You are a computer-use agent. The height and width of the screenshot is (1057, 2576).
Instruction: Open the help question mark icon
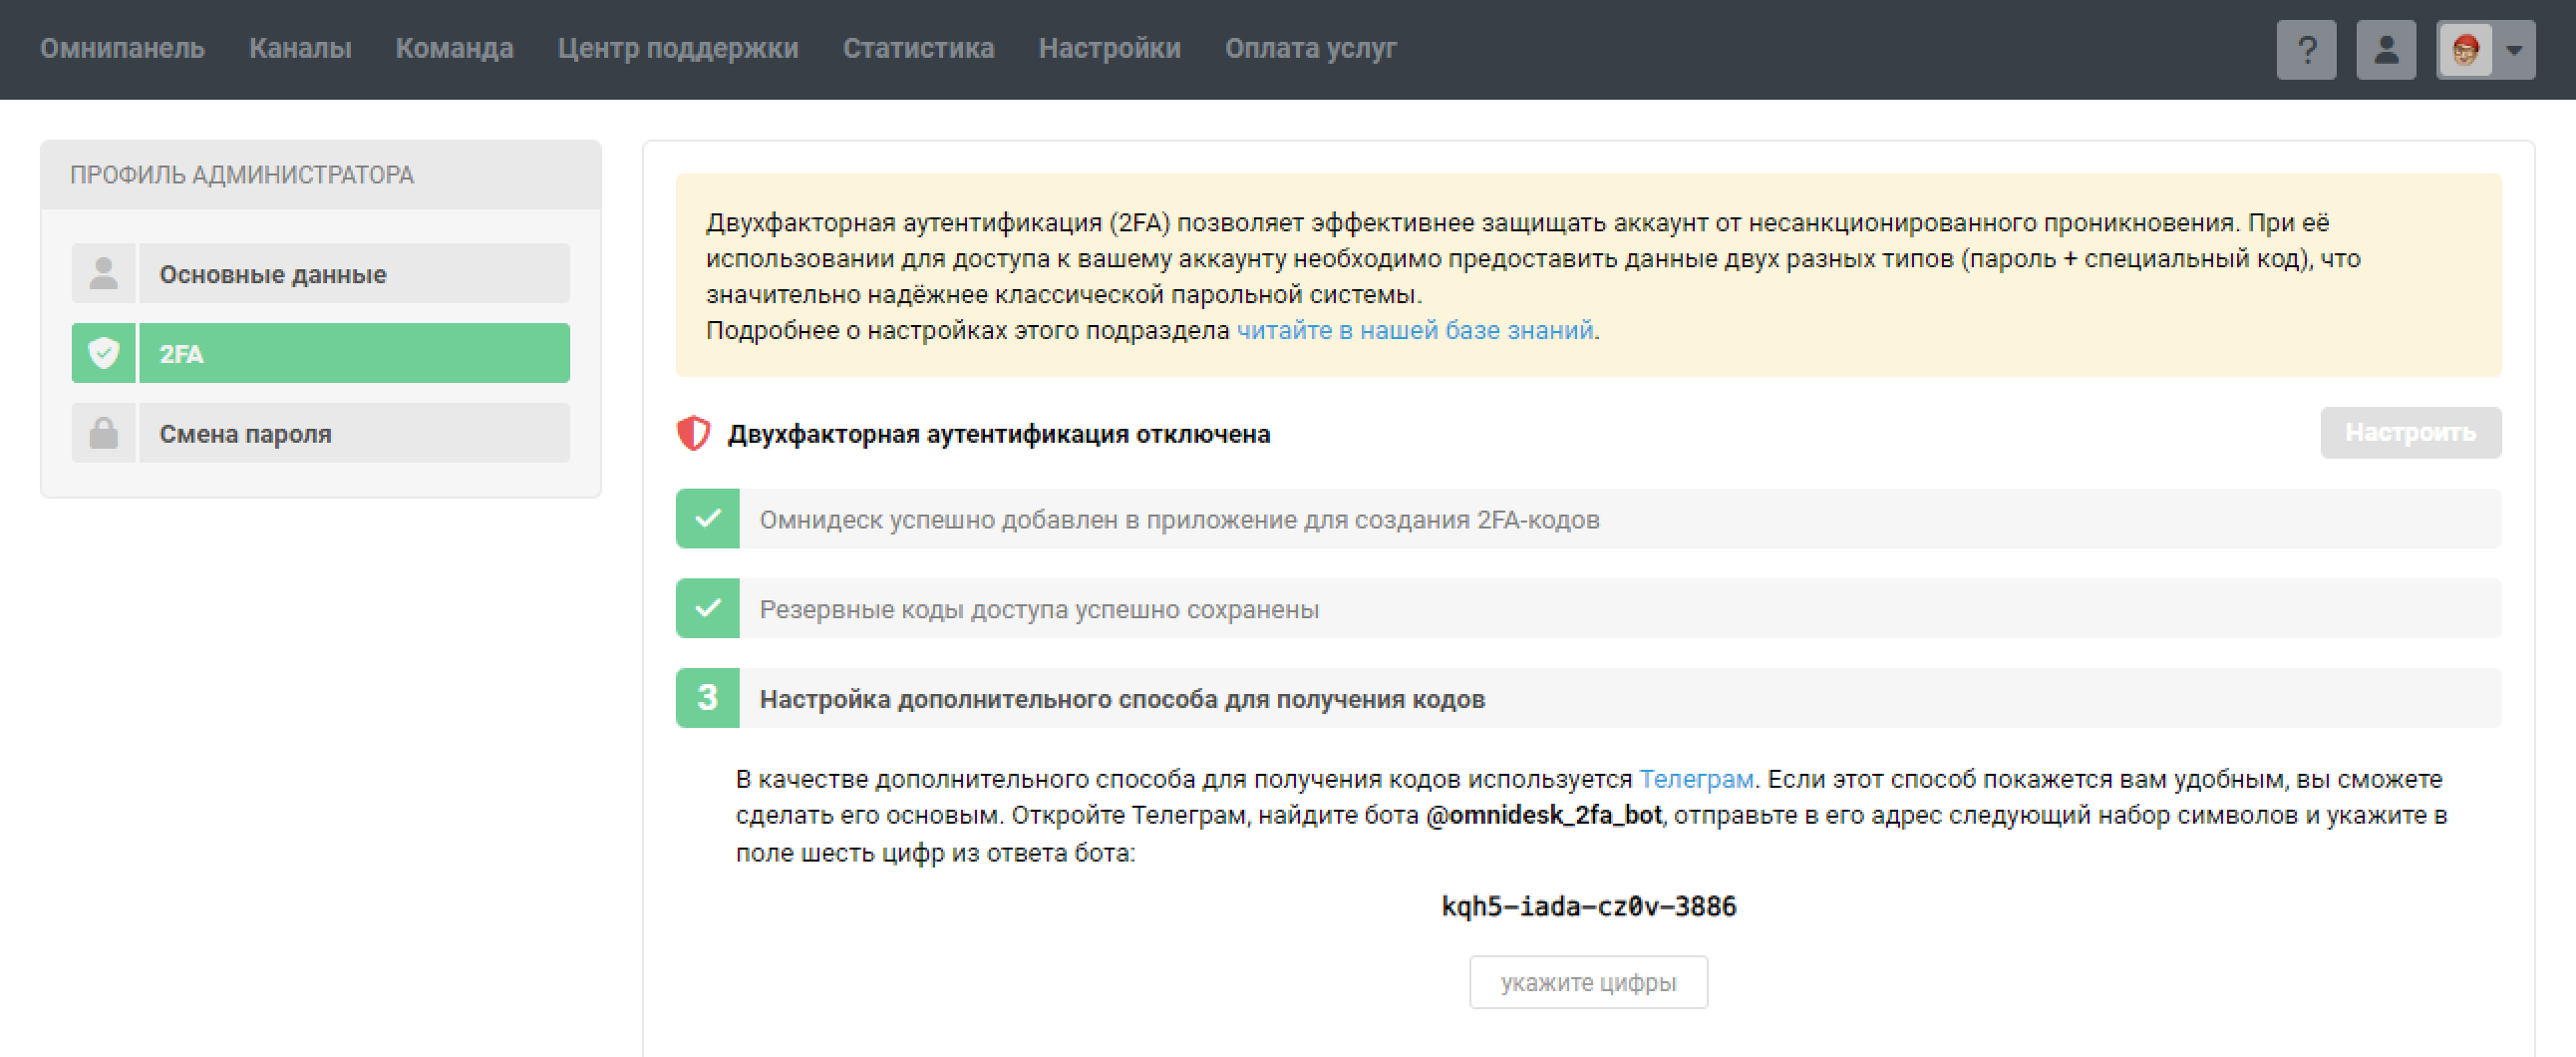pos(2306,49)
